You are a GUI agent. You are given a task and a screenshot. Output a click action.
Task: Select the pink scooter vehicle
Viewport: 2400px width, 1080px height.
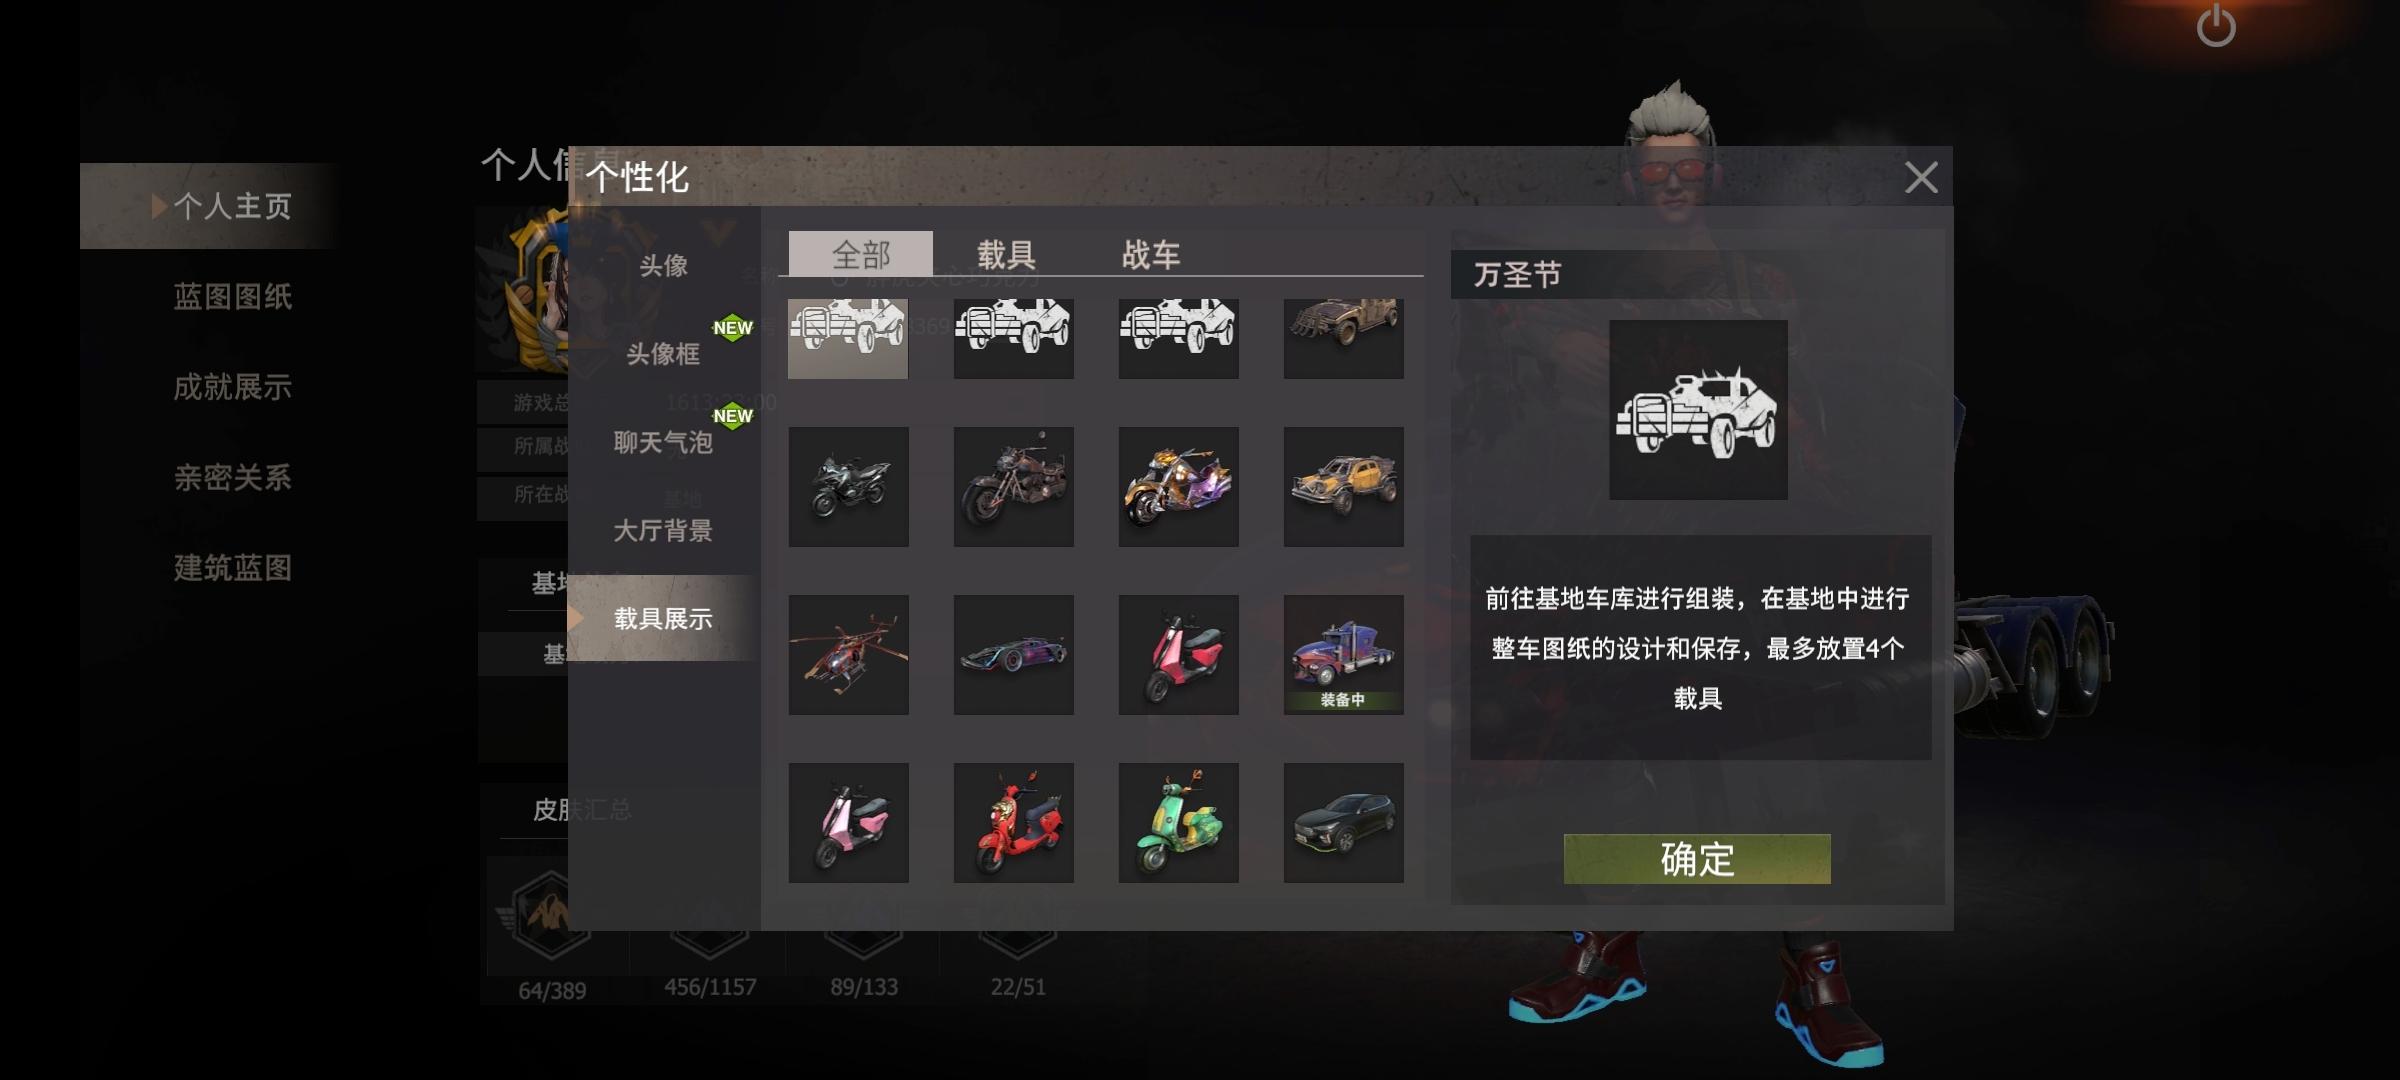click(848, 823)
